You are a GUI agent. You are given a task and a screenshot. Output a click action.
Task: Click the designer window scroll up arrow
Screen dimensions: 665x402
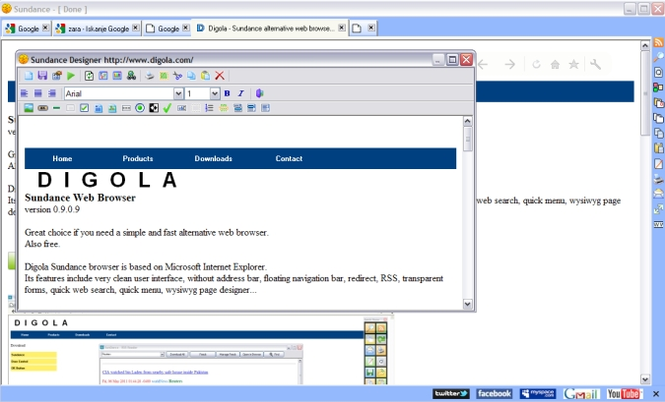click(467, 121)
